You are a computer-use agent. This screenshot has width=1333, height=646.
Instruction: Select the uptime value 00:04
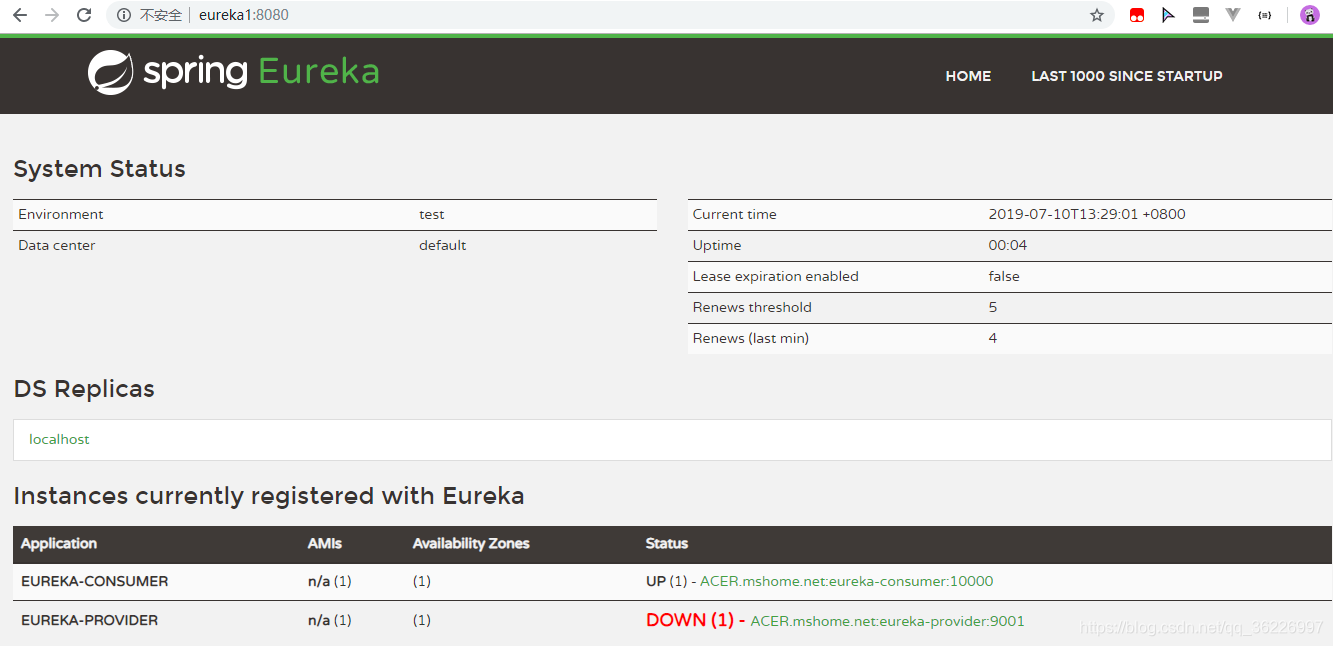(x=1008, y=245)
